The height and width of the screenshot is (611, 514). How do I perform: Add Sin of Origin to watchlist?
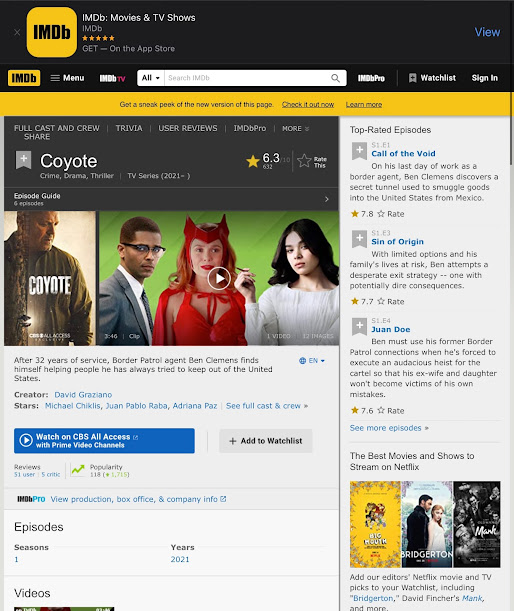[x=359, y=239]
